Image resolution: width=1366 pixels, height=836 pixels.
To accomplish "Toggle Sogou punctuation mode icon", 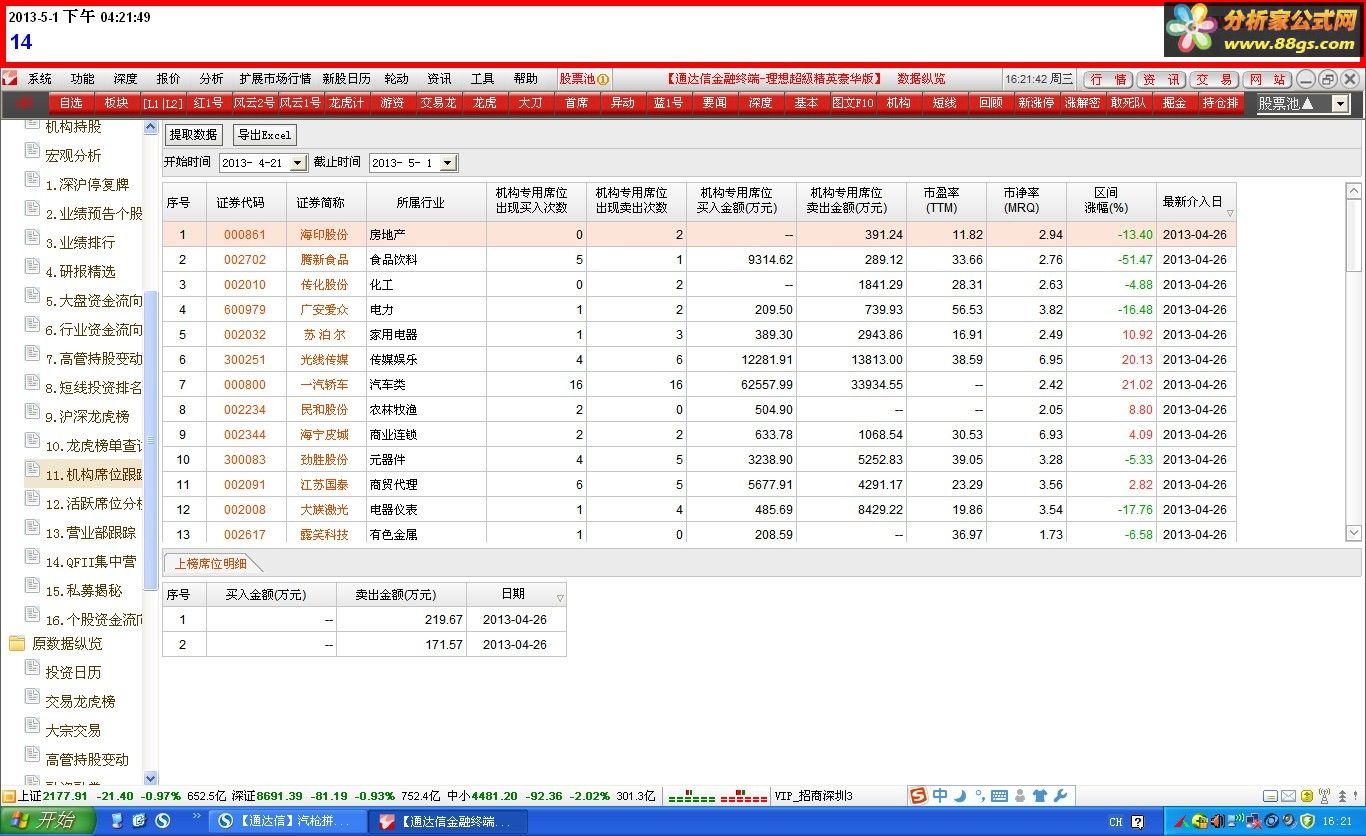I will pos(979,796).
